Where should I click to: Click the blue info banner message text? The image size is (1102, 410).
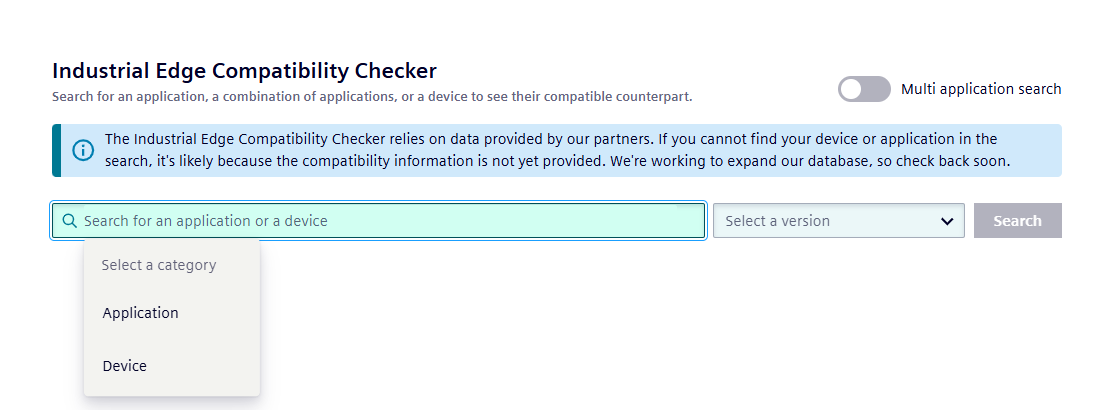(557, 150)
